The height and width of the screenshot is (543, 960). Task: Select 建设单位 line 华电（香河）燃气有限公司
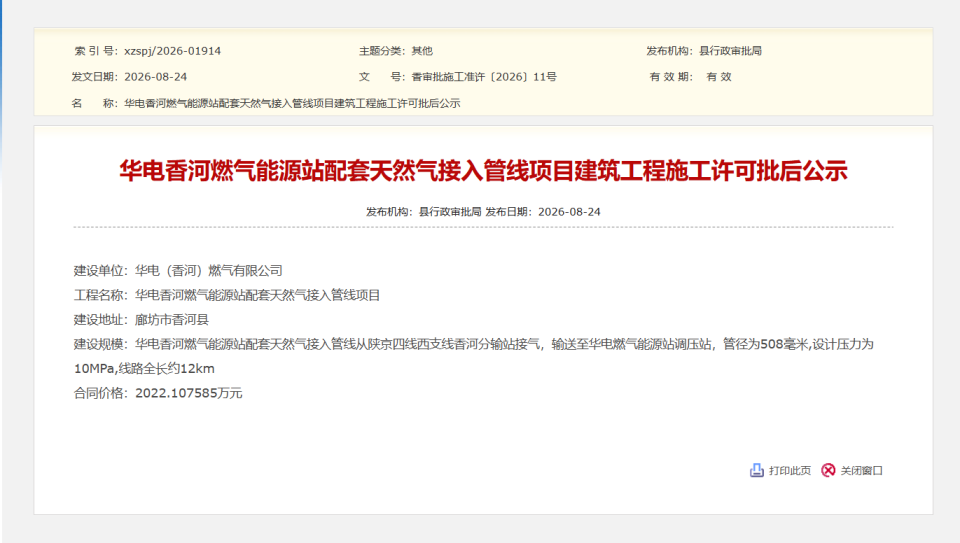[178, 271]
